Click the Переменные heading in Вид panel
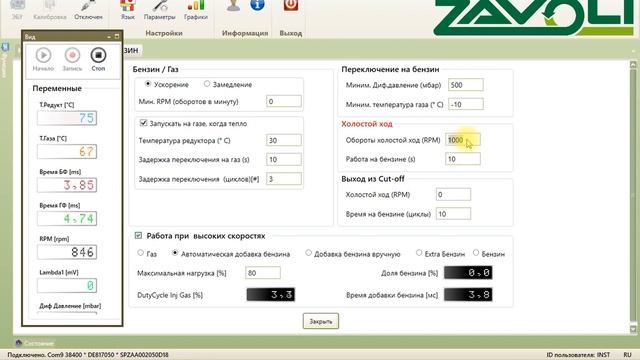This screenshot has width=640, height=360. pyautogui.click(x=57, y=88)
